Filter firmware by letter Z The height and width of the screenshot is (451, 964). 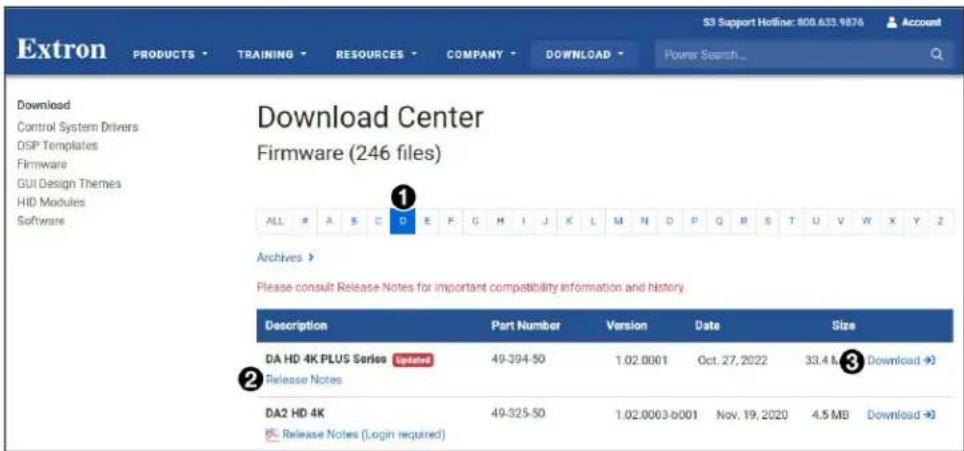tap(940, 222)
